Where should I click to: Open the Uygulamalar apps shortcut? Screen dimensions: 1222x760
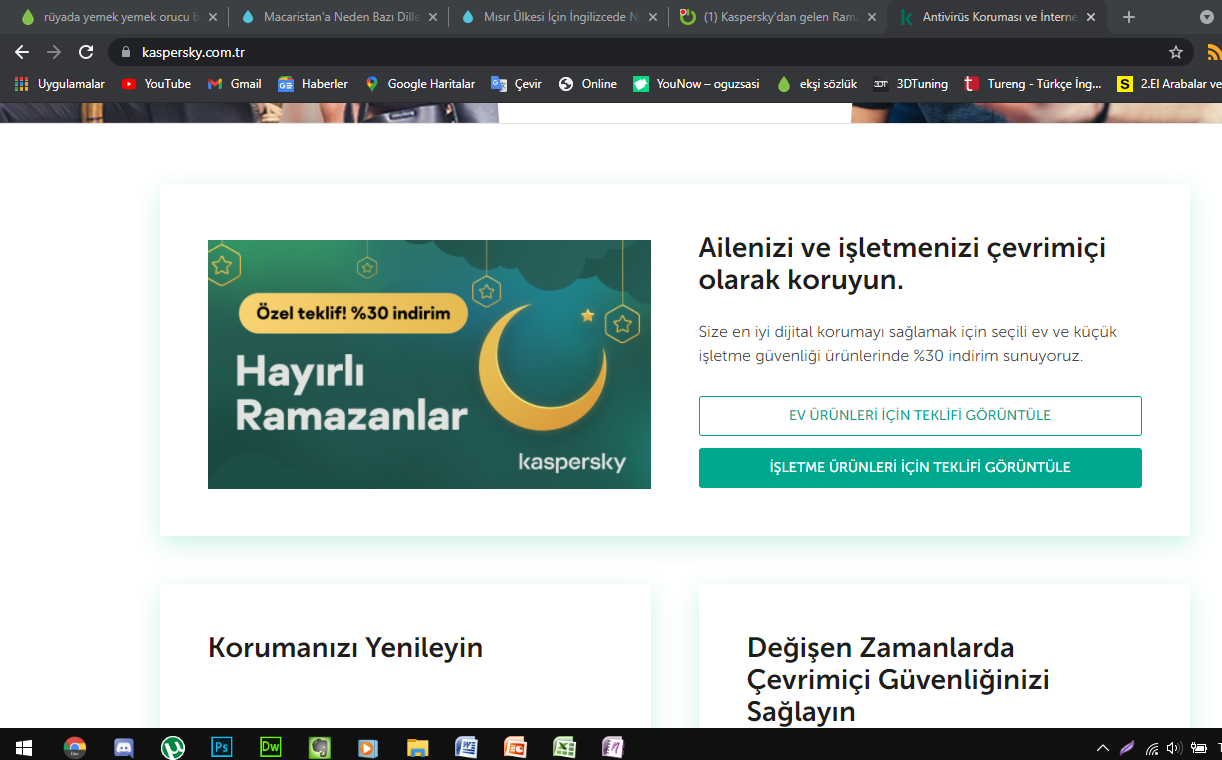pyautogui.click(x=60, y=84)
